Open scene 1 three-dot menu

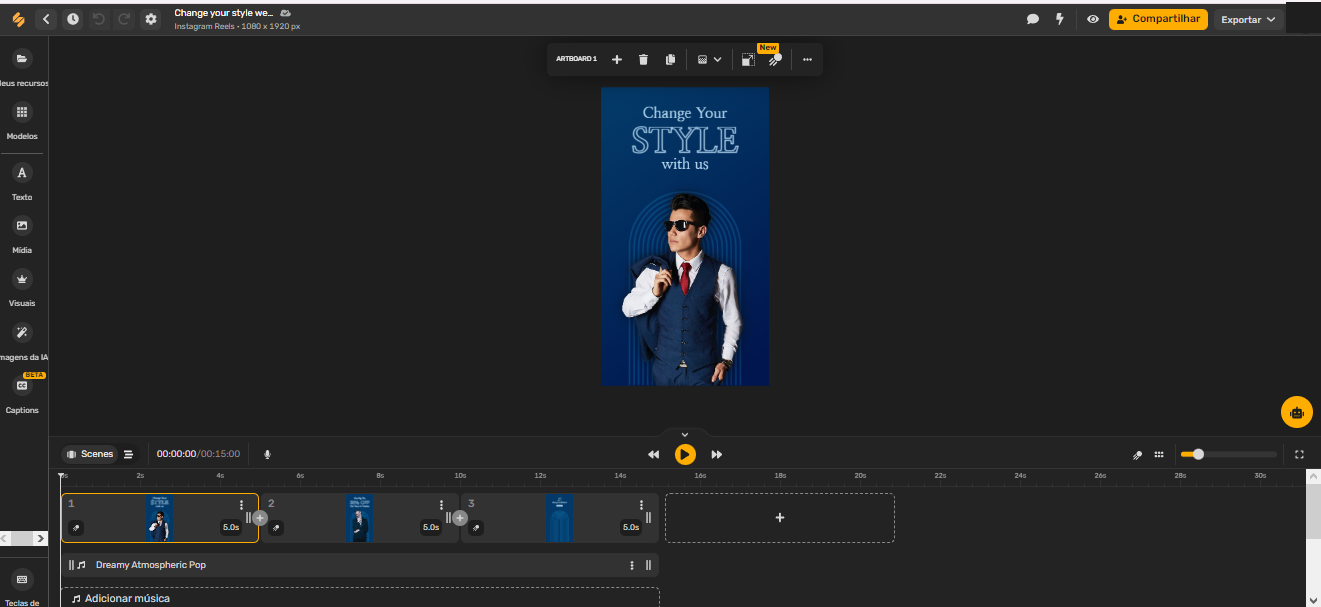coord(241,505)
